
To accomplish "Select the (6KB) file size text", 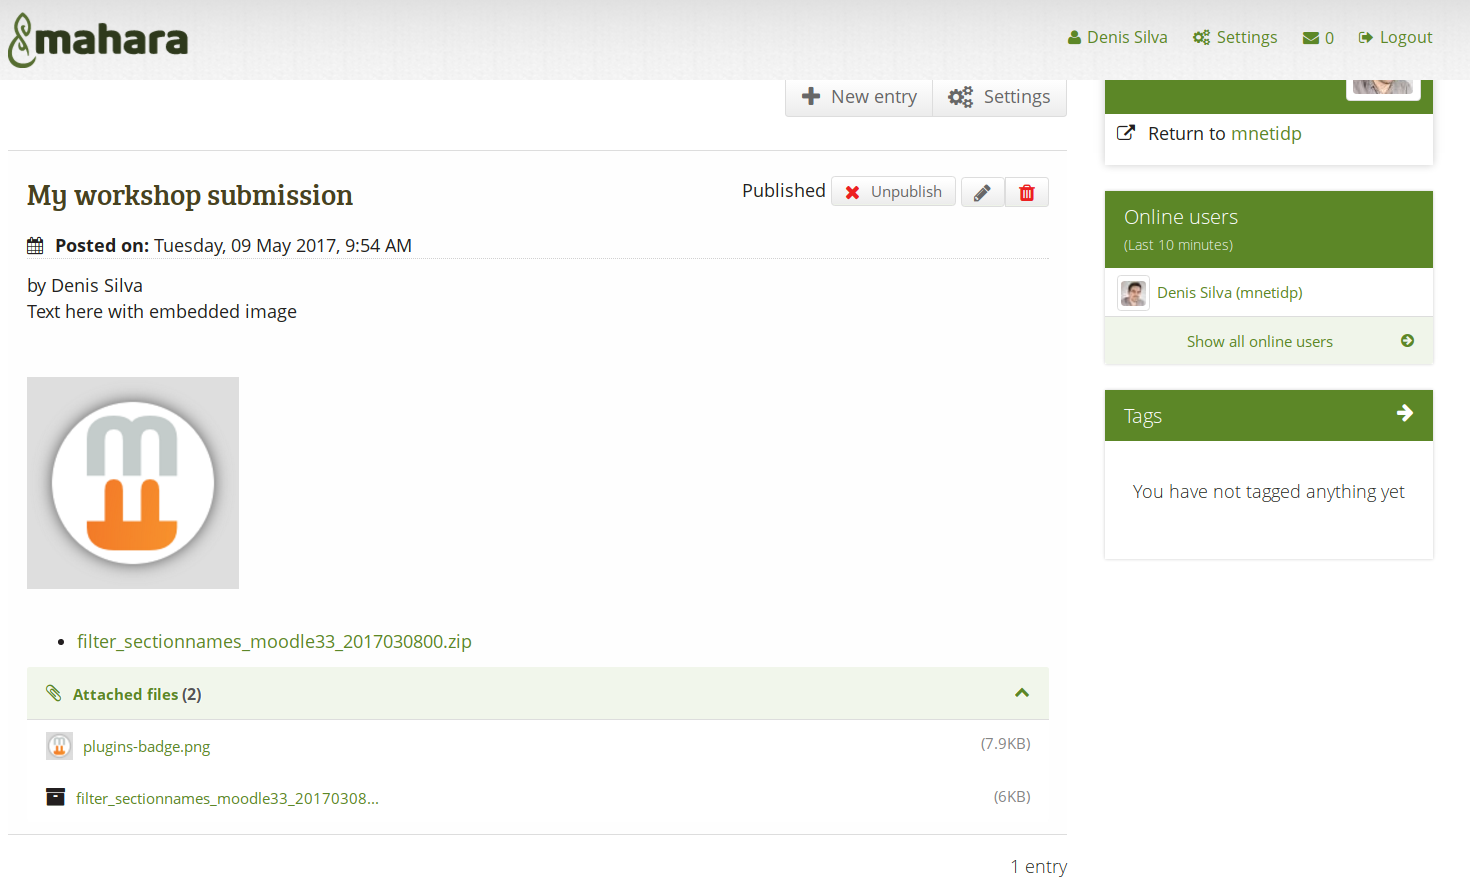I will [1012, 797].
